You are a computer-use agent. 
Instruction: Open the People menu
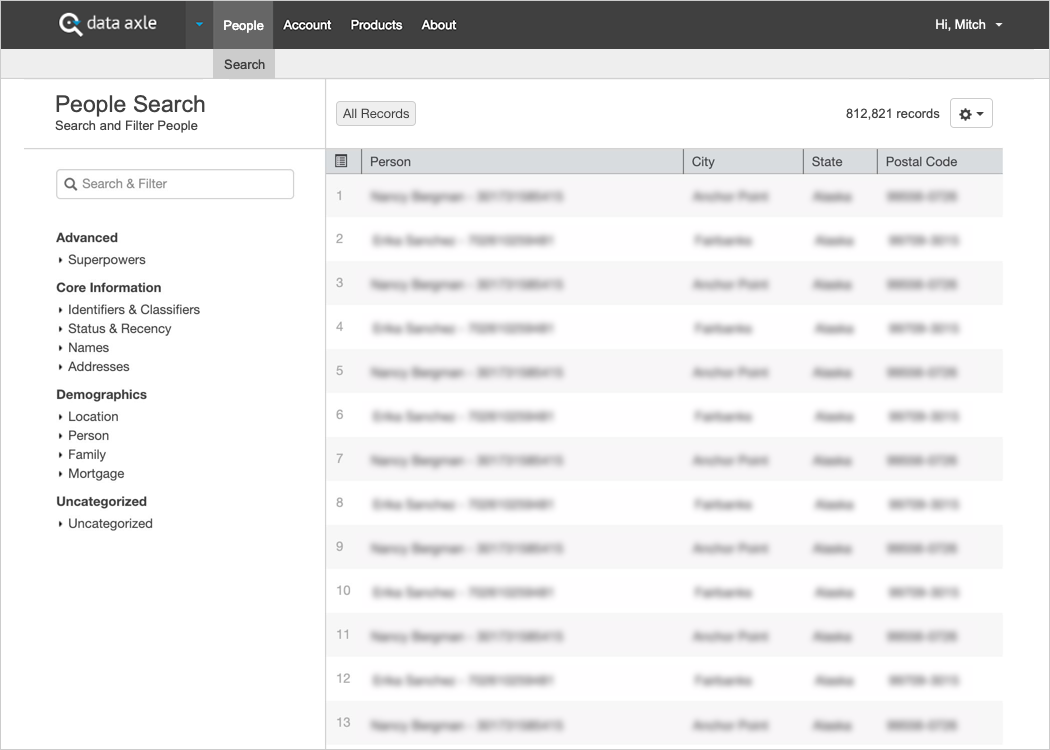(x=243, y=25)
